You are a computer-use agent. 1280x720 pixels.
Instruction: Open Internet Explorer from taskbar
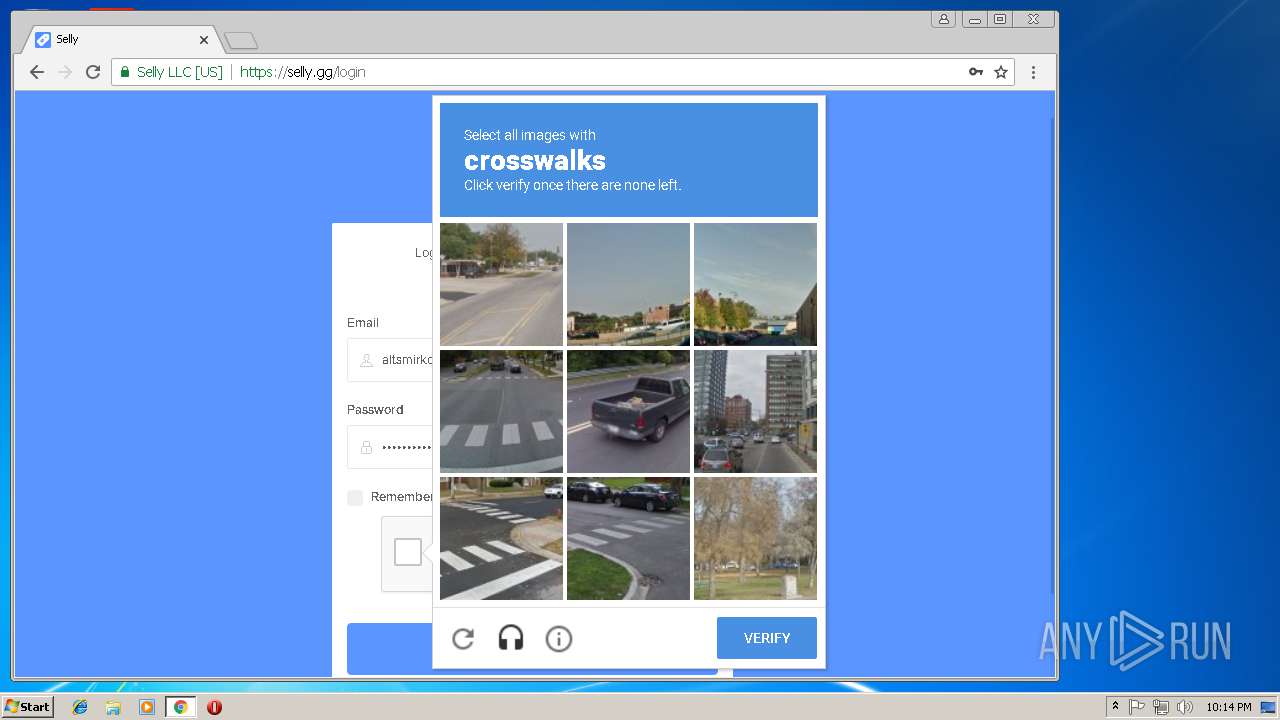pyautogui.click(x=80, y=707)
